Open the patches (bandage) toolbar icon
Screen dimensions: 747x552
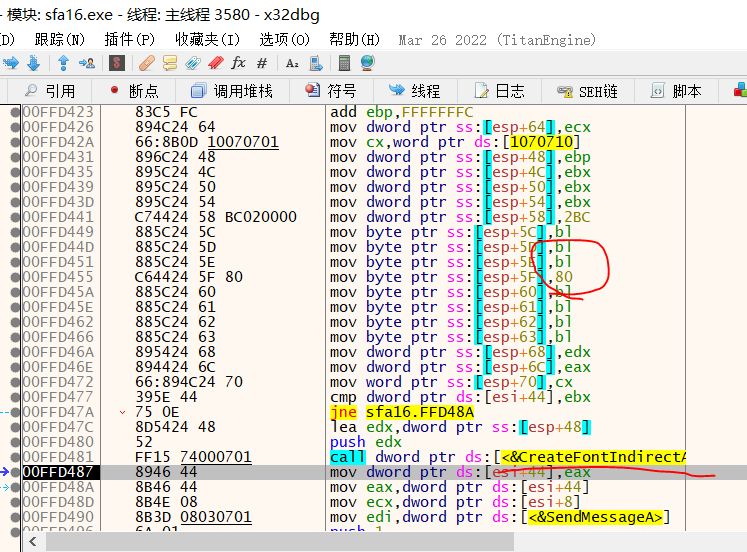click(x=147, y=63)
